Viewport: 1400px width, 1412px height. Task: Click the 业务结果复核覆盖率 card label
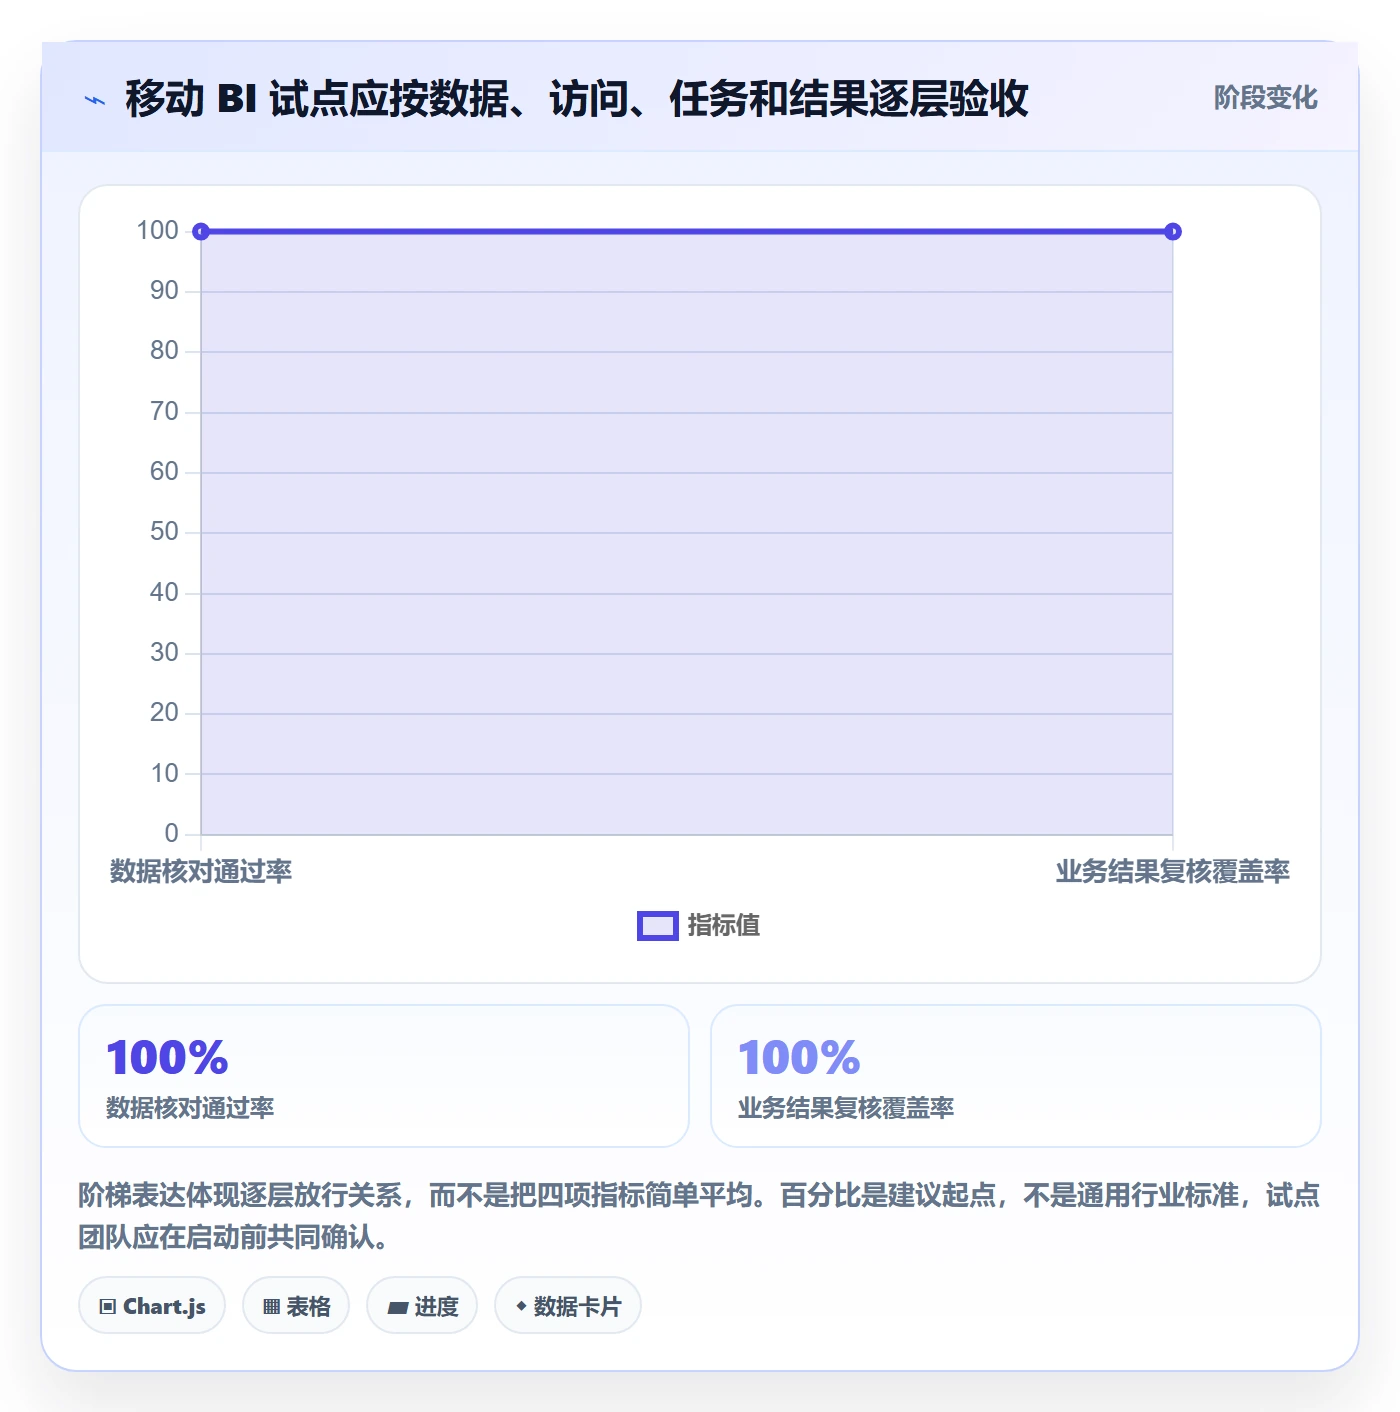point(846,1108)
